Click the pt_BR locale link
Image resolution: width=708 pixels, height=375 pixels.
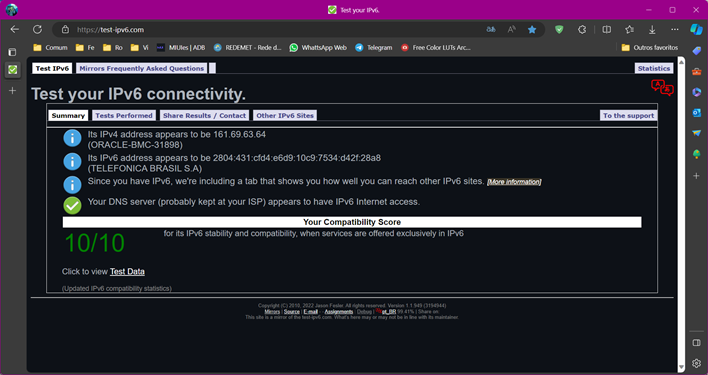point(388,311)
